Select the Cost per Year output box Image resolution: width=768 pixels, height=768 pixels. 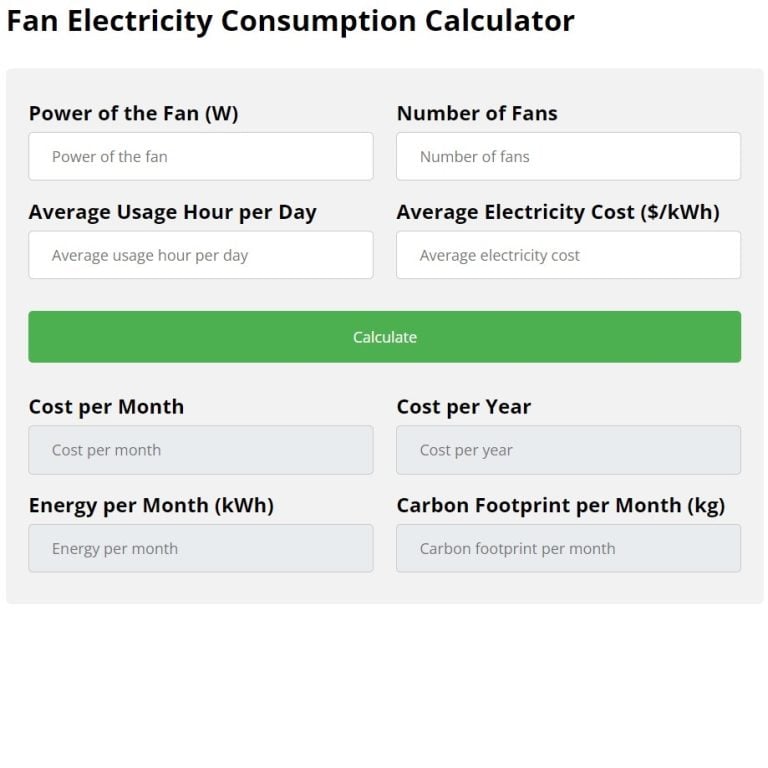[568, 450]
